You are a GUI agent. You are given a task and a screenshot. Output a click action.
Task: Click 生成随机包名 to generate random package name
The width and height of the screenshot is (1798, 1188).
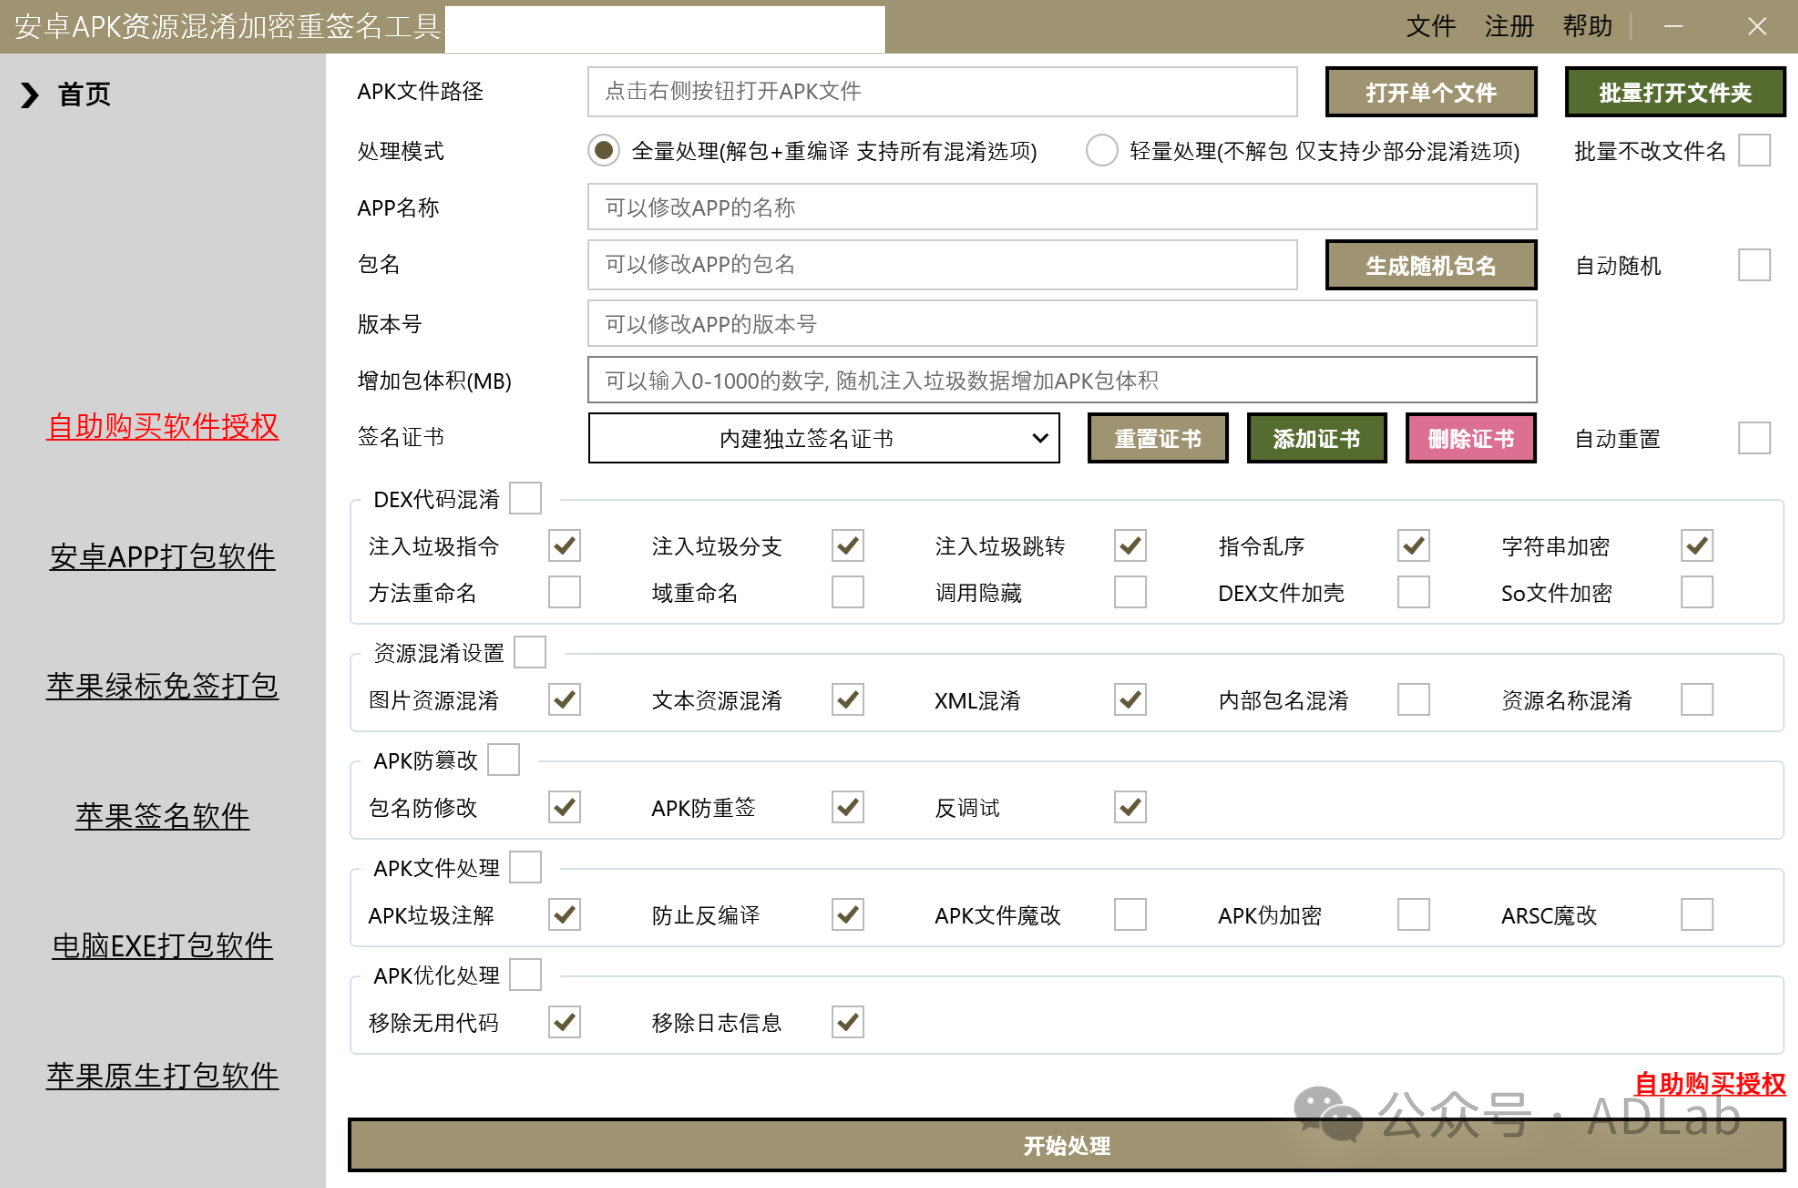coord(1430,264)
